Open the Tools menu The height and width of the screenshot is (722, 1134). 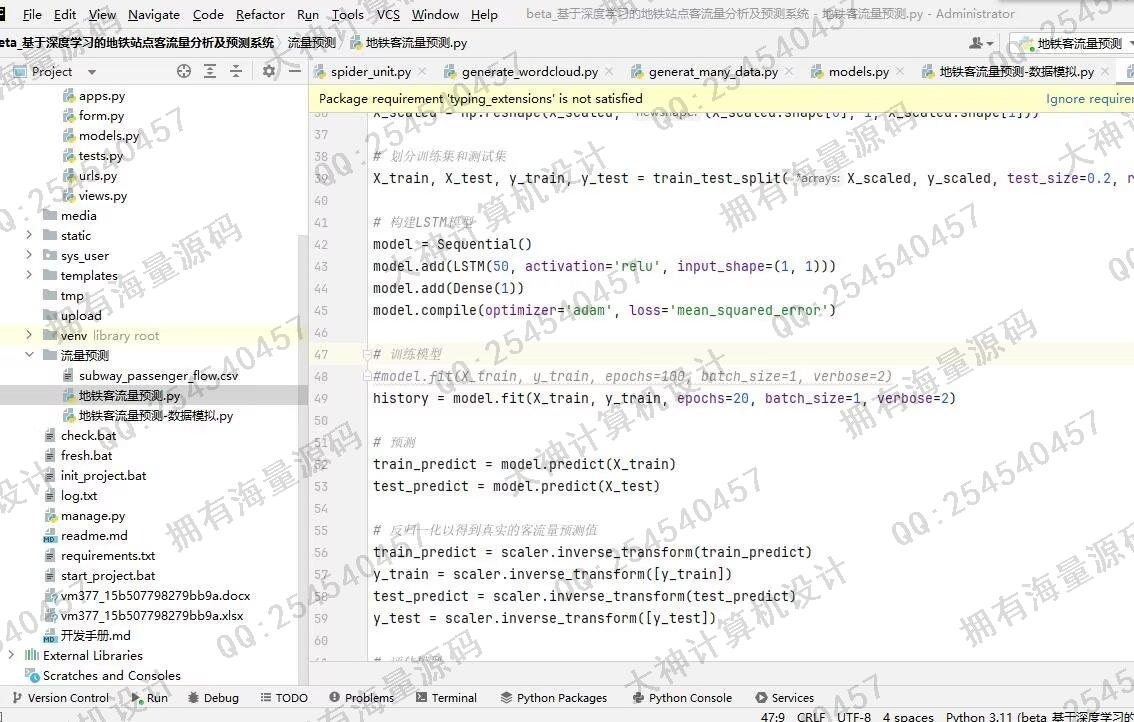point(348,14)
